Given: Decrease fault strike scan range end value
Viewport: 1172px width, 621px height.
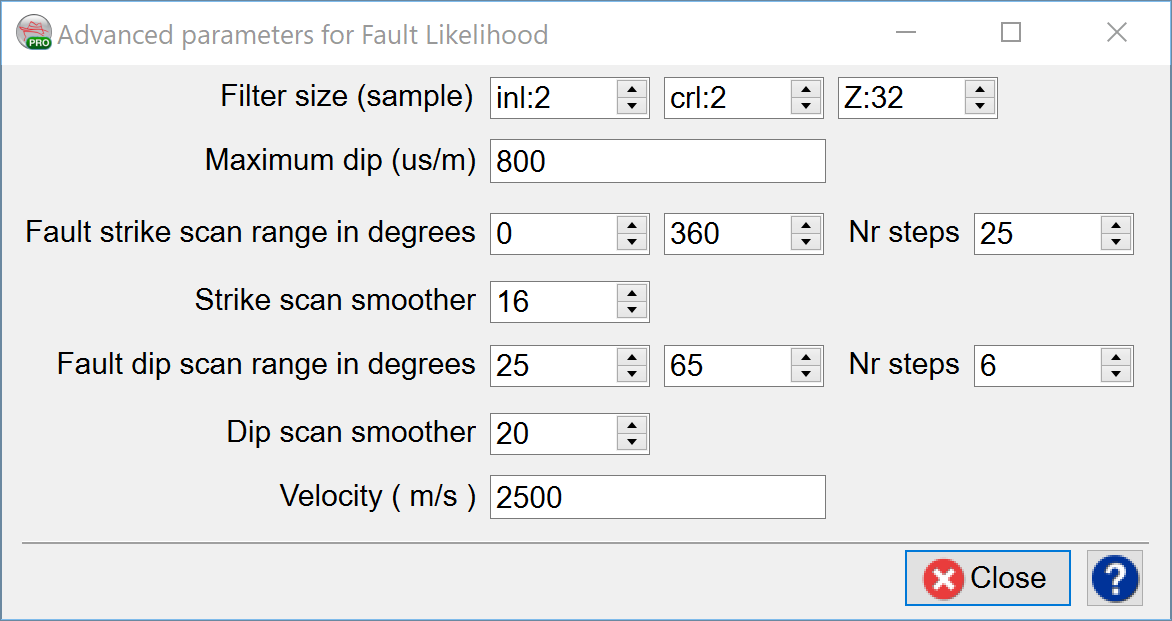Looking at the screenshot, I should 806,241.
